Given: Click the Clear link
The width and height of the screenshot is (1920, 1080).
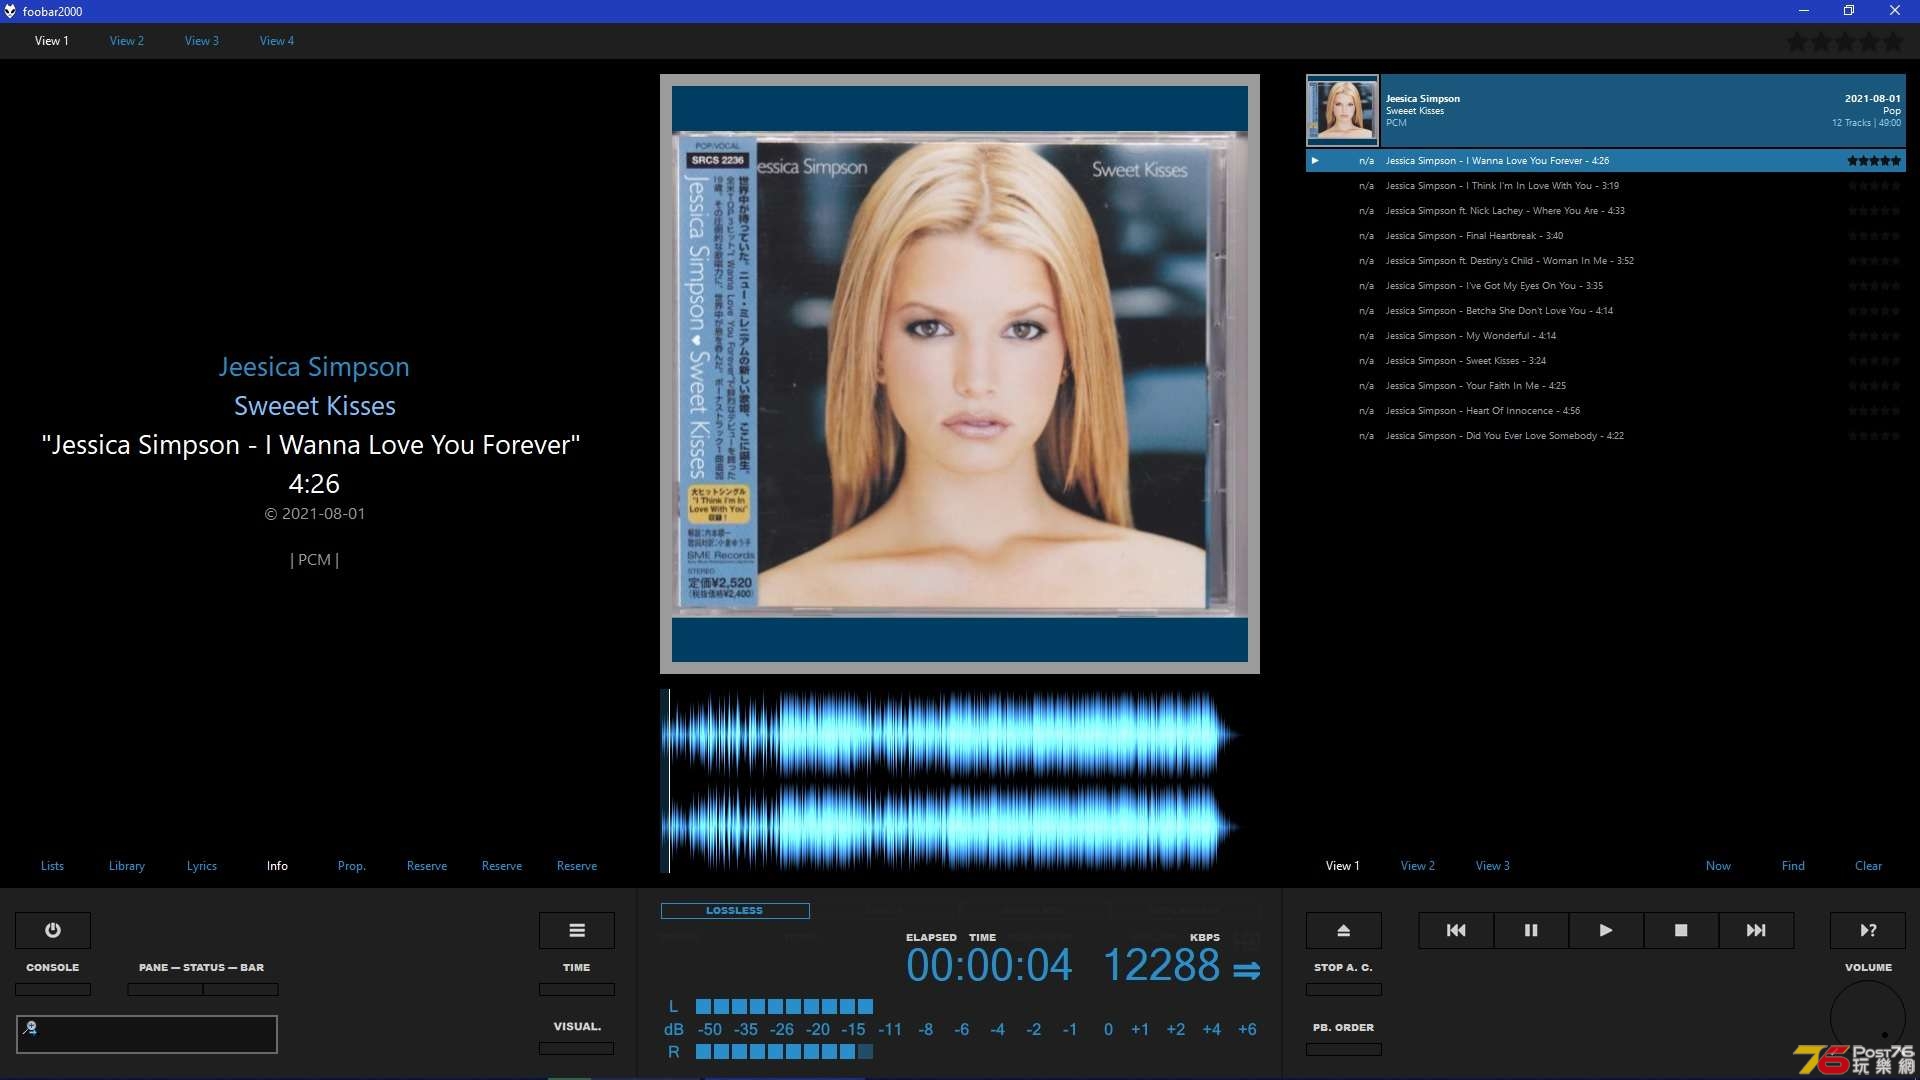Looking at the screenshot, I should click(x=1868, y=866).
